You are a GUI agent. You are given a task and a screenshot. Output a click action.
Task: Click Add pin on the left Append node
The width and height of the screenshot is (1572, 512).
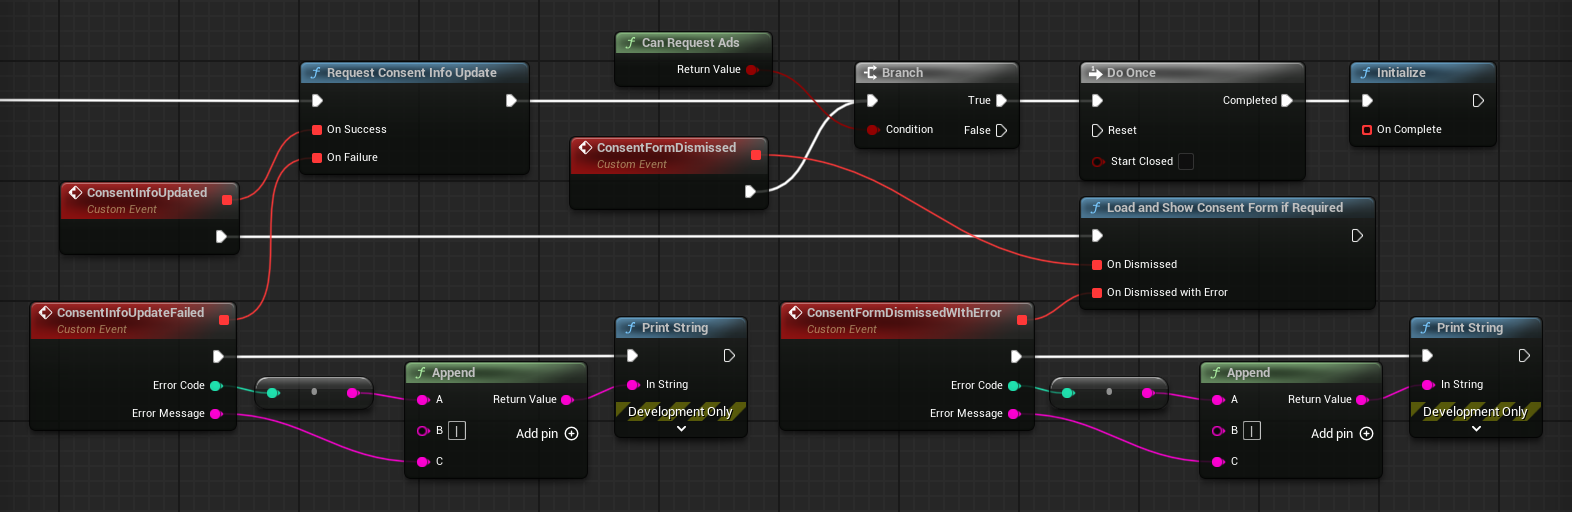547,434
